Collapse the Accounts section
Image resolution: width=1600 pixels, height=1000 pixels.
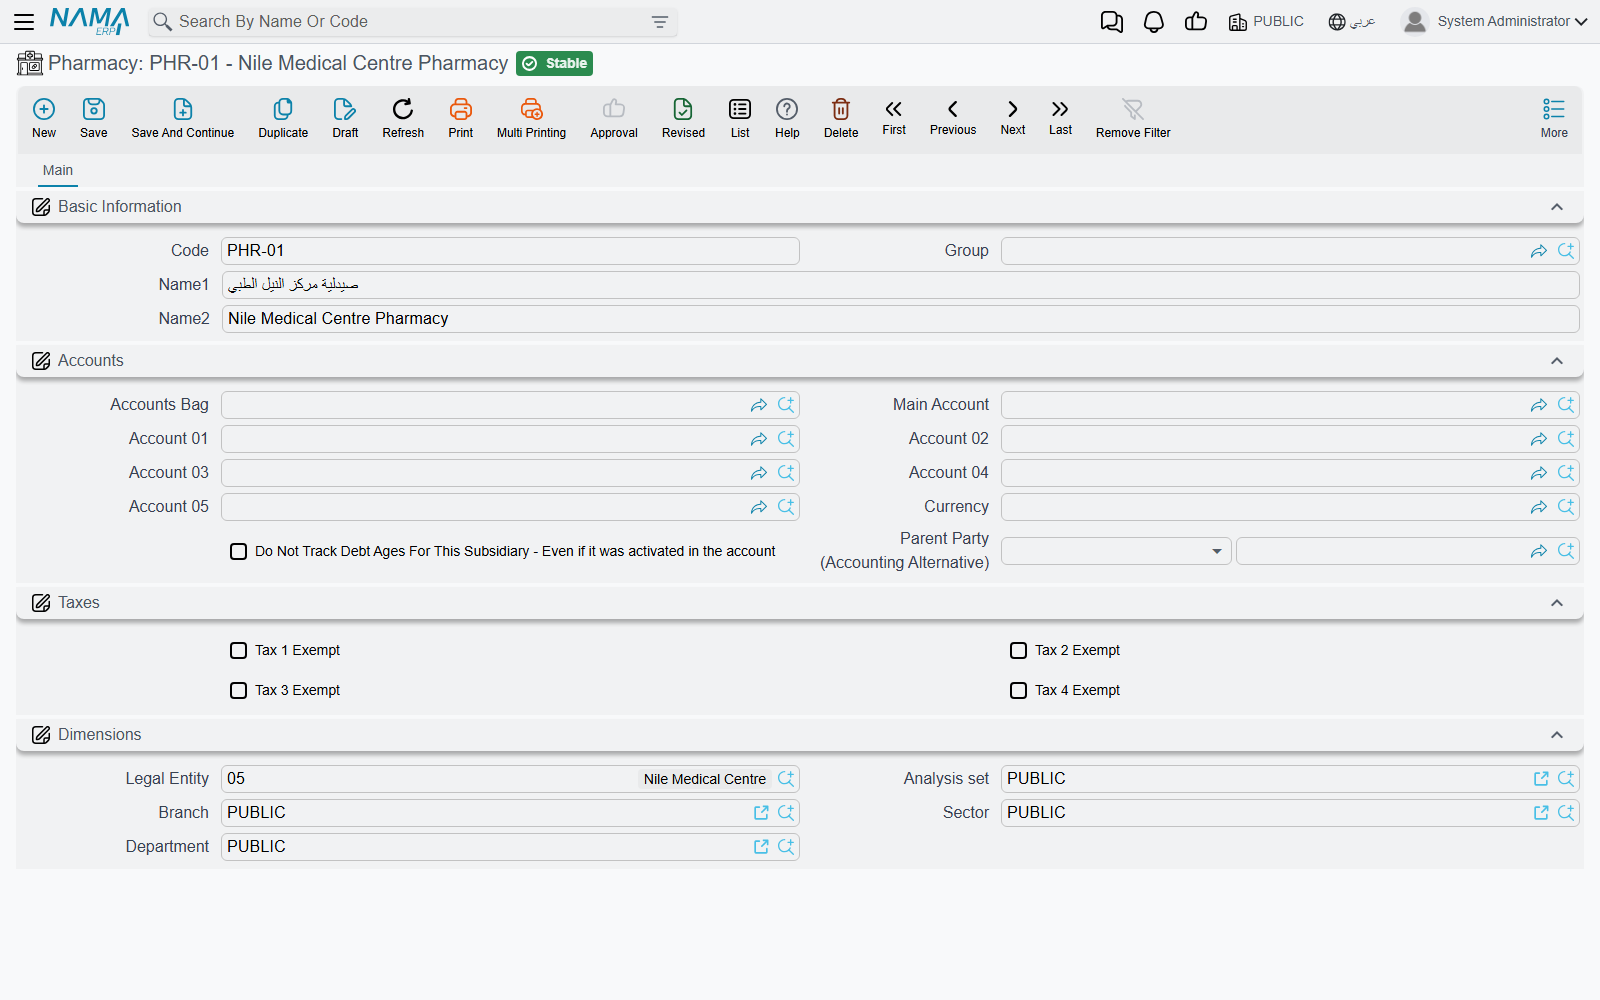pos(1557,361)
